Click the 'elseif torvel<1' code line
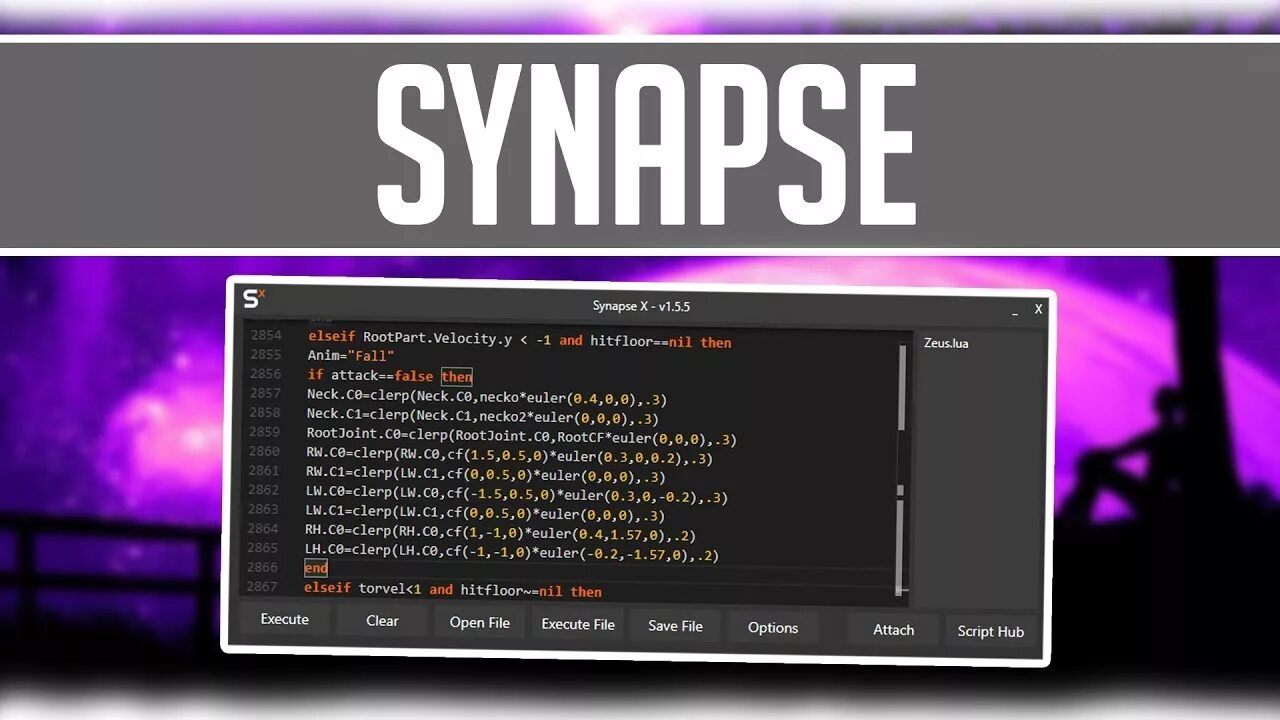Screen dimensions: 1280x720 (453, 590)
